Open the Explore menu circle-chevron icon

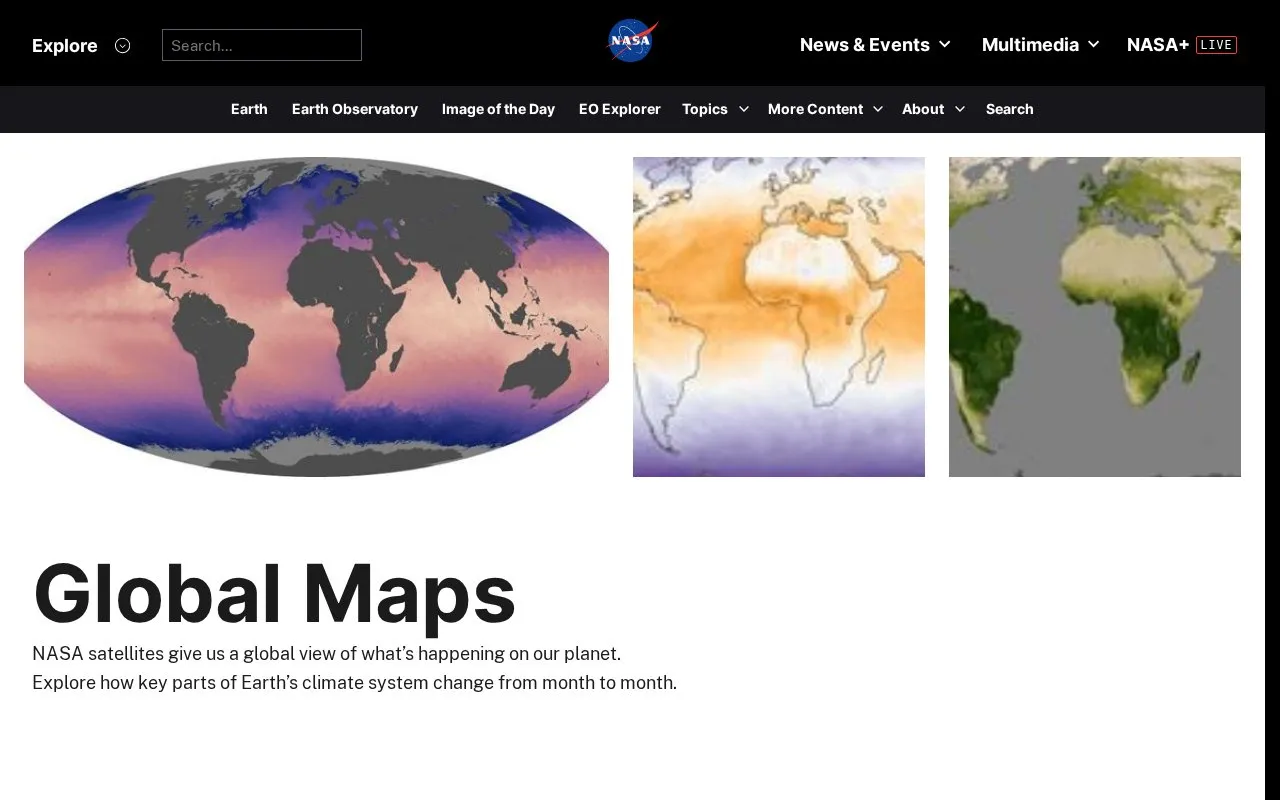click(x=122, y=45)
